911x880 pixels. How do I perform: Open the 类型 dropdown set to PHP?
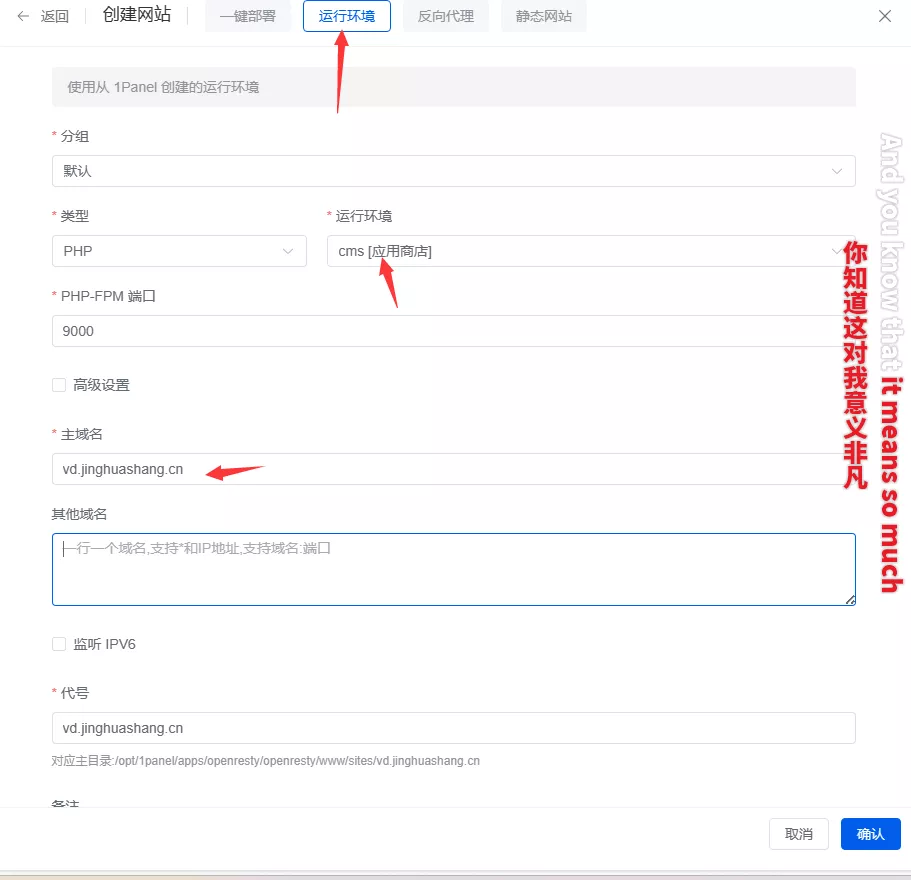point(178,251)
